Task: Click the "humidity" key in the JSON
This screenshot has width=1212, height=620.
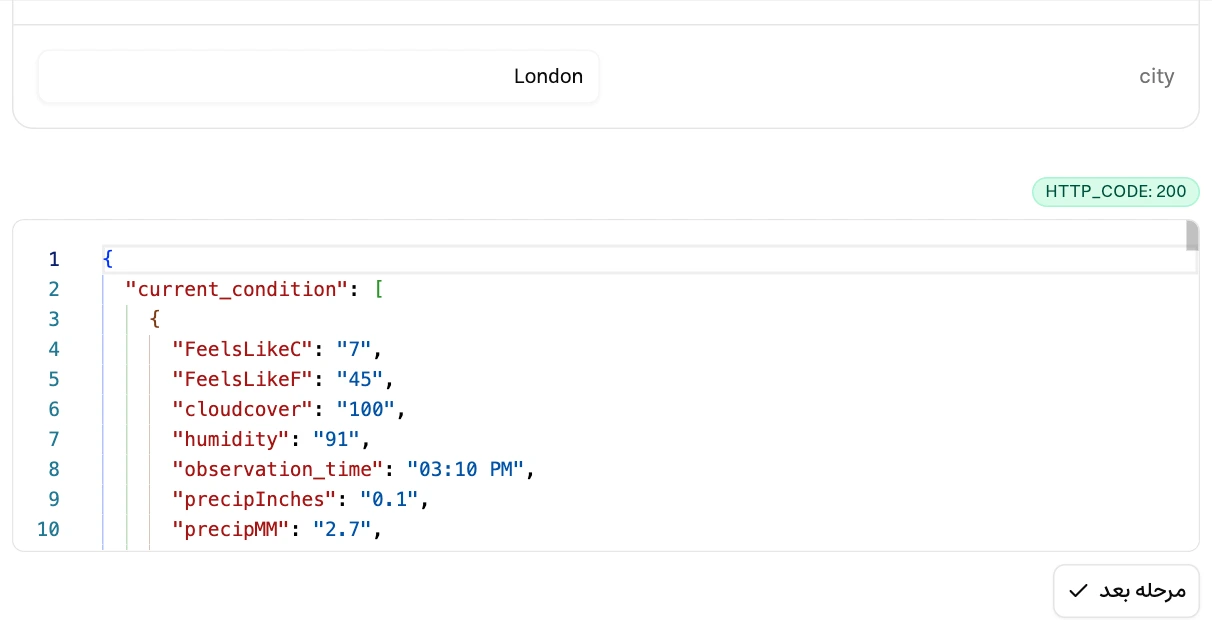Action: pos(231,440)
